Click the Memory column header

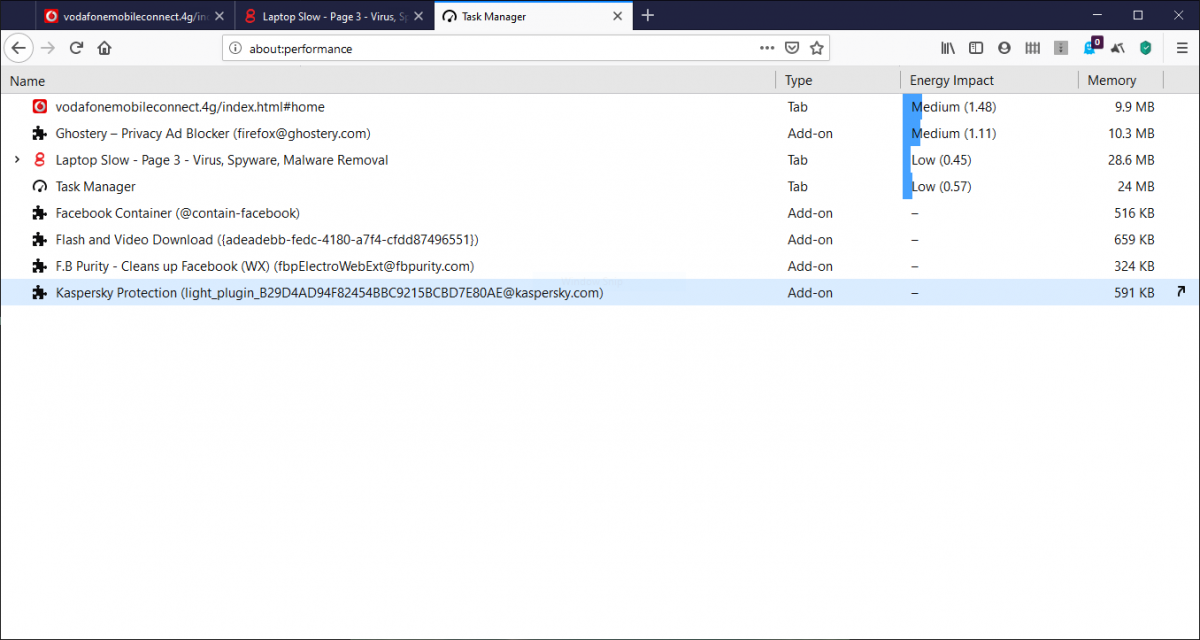coord(1121,81)
